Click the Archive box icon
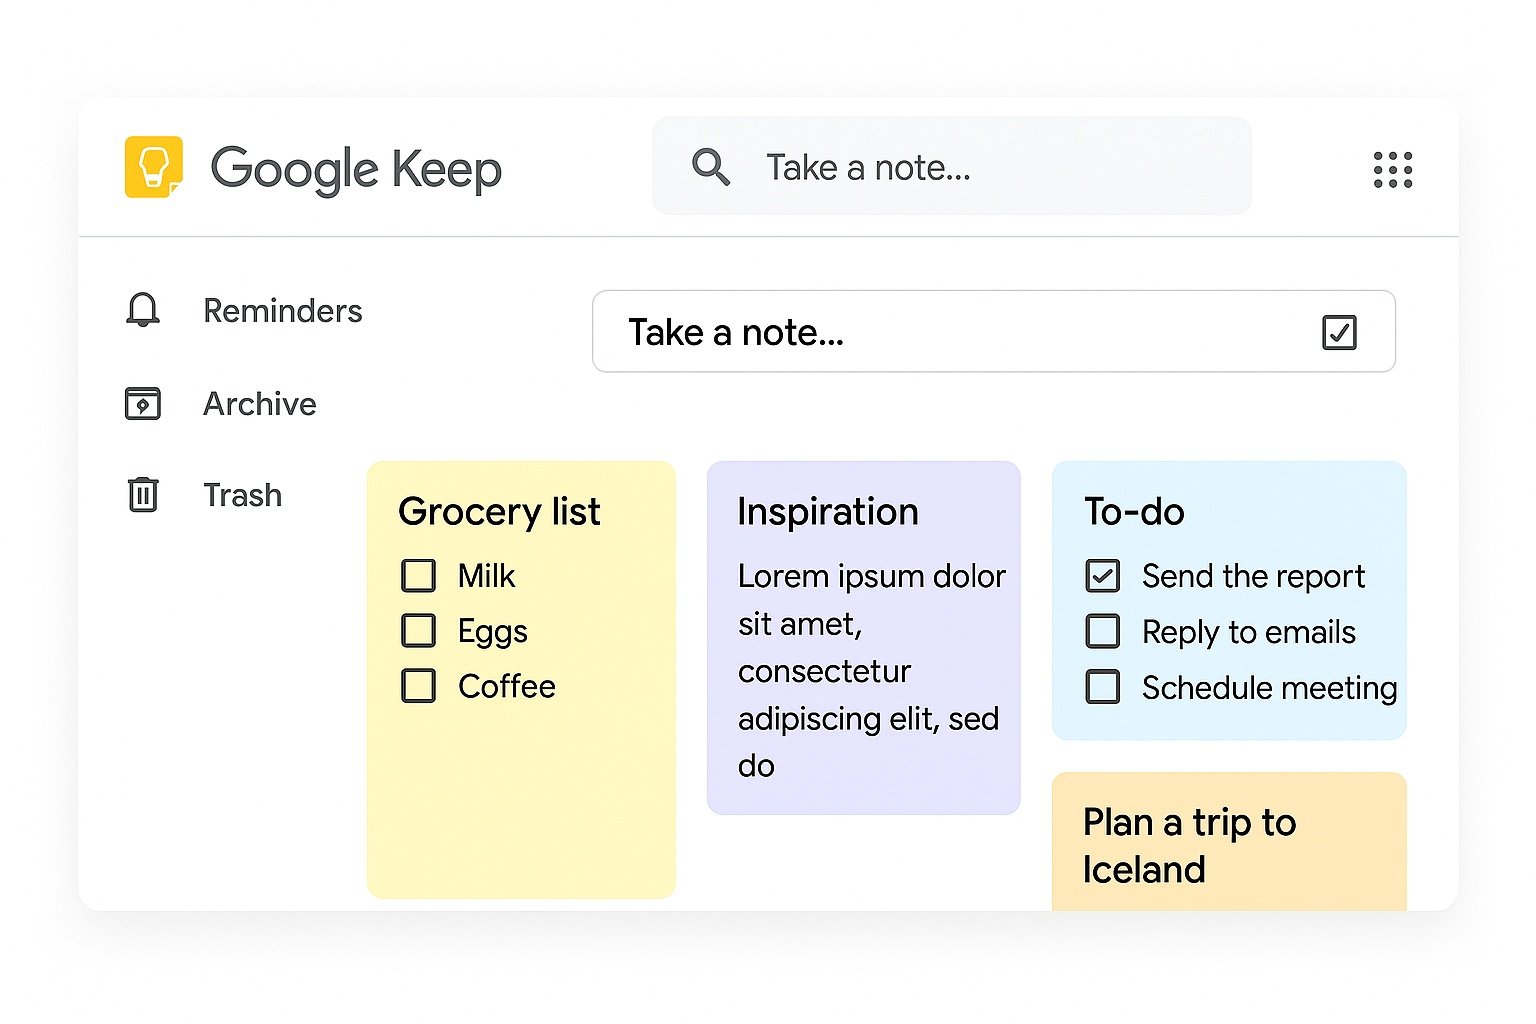The height and width of the screenshot is (1024, 1536). pyautogui.click(x=143, y=403)
